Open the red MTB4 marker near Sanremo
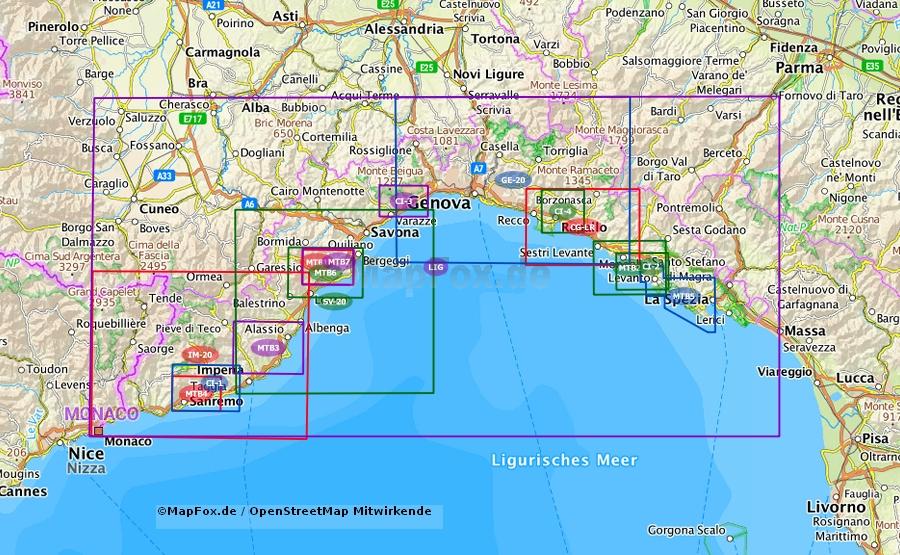Screen dimensions: 900x555 [x=196, y=394]
